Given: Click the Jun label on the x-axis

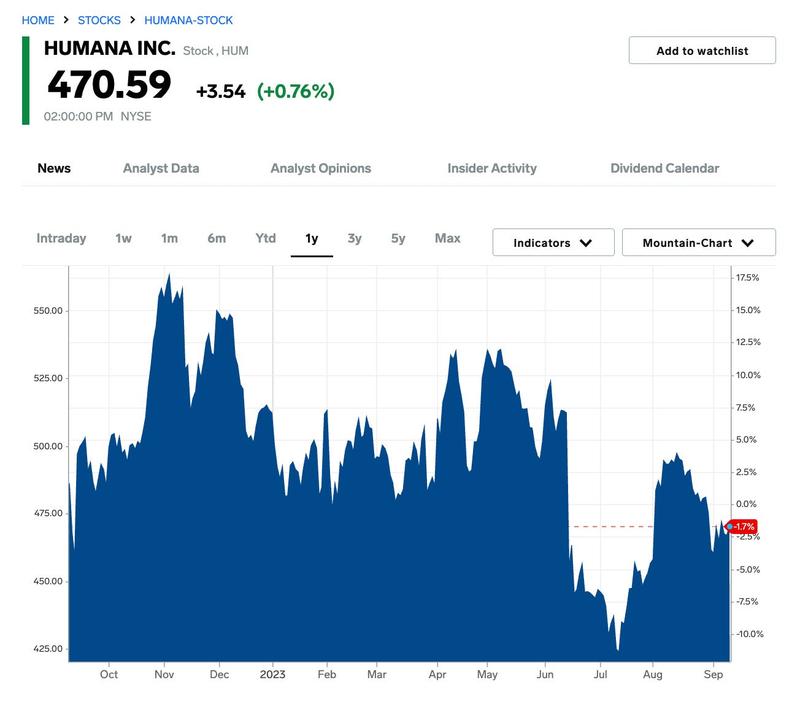Looking at the screenshot, I should click(x=545, y=674).
